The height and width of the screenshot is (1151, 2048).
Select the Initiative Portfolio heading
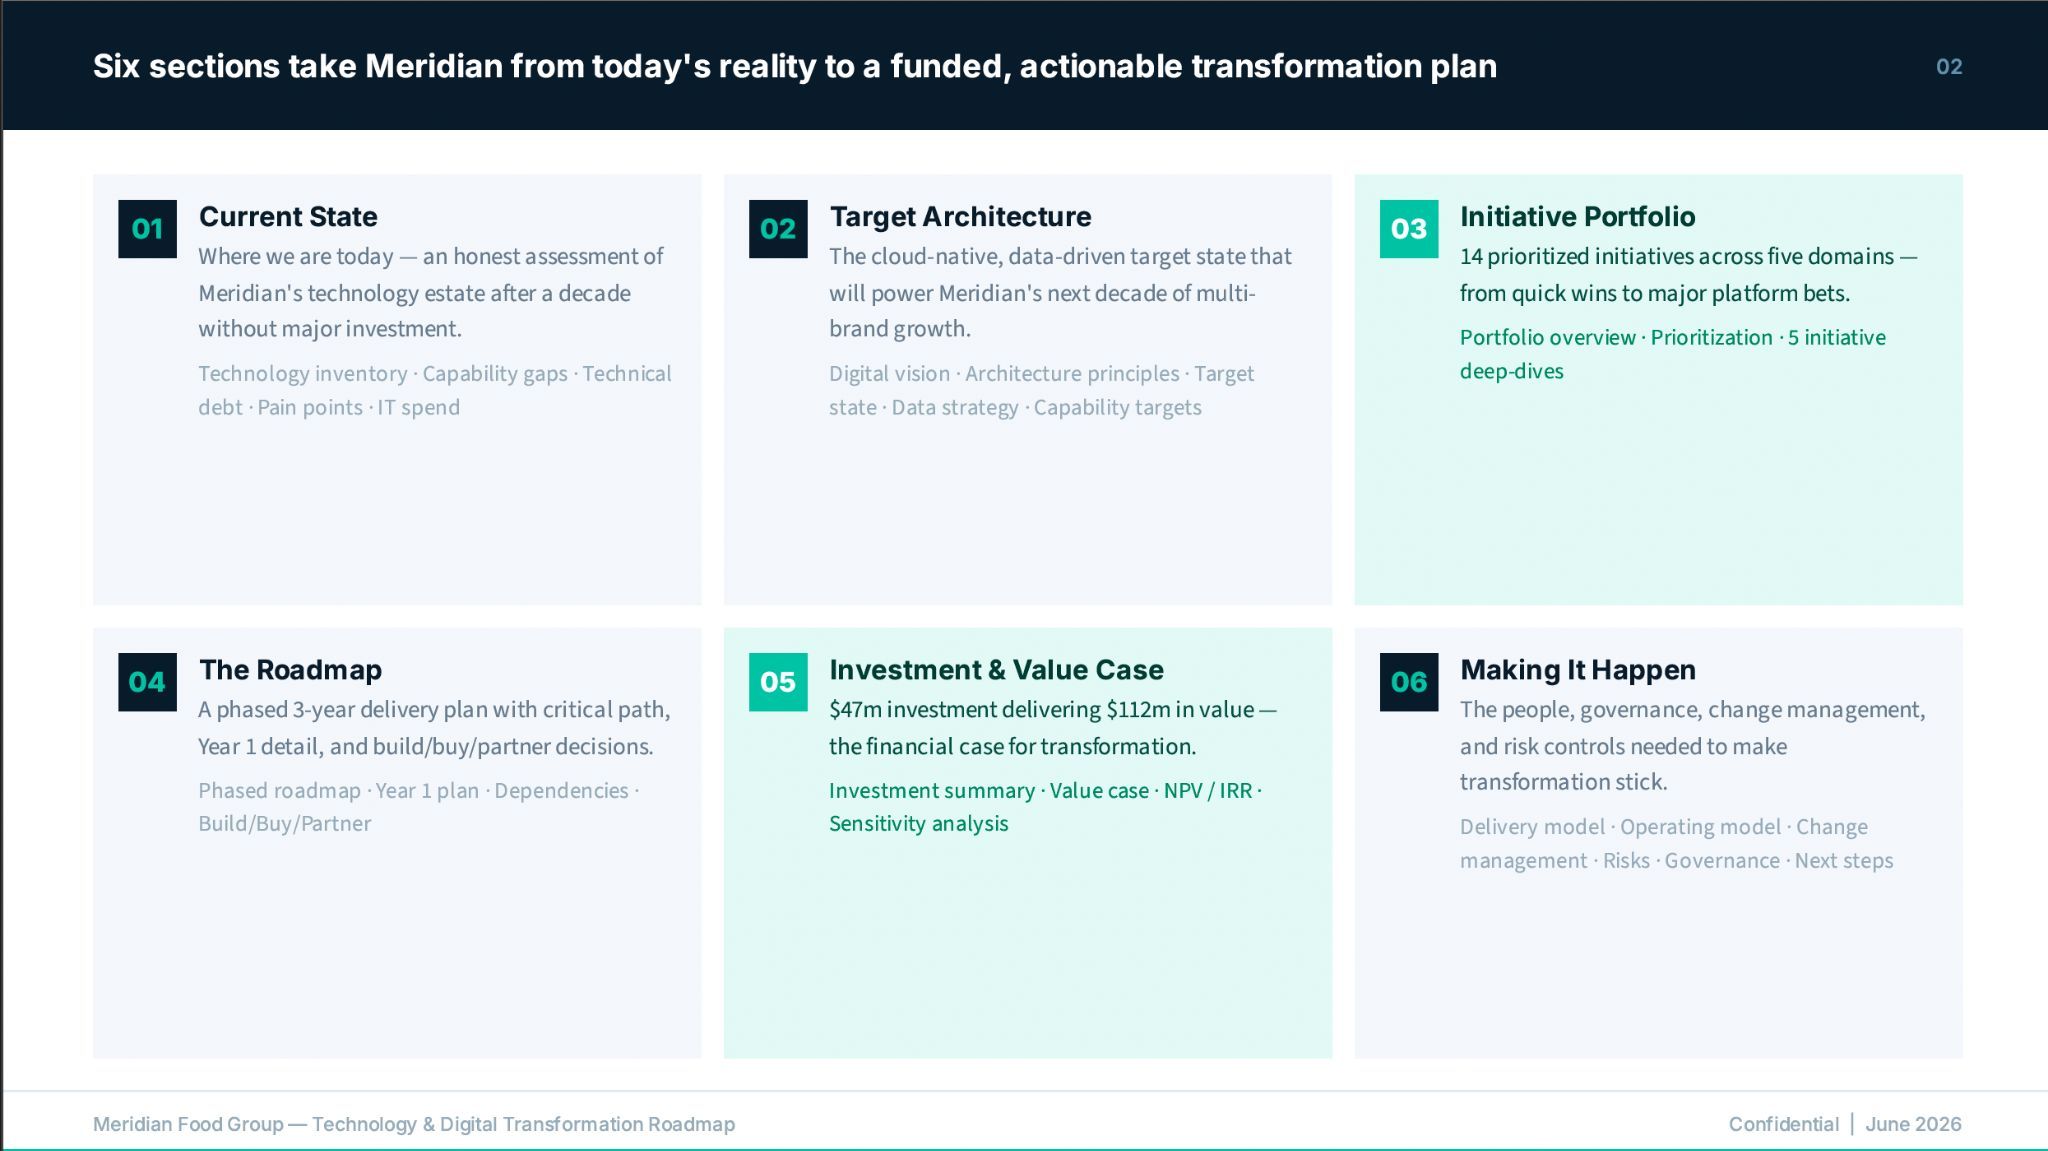coord(1577,216)
